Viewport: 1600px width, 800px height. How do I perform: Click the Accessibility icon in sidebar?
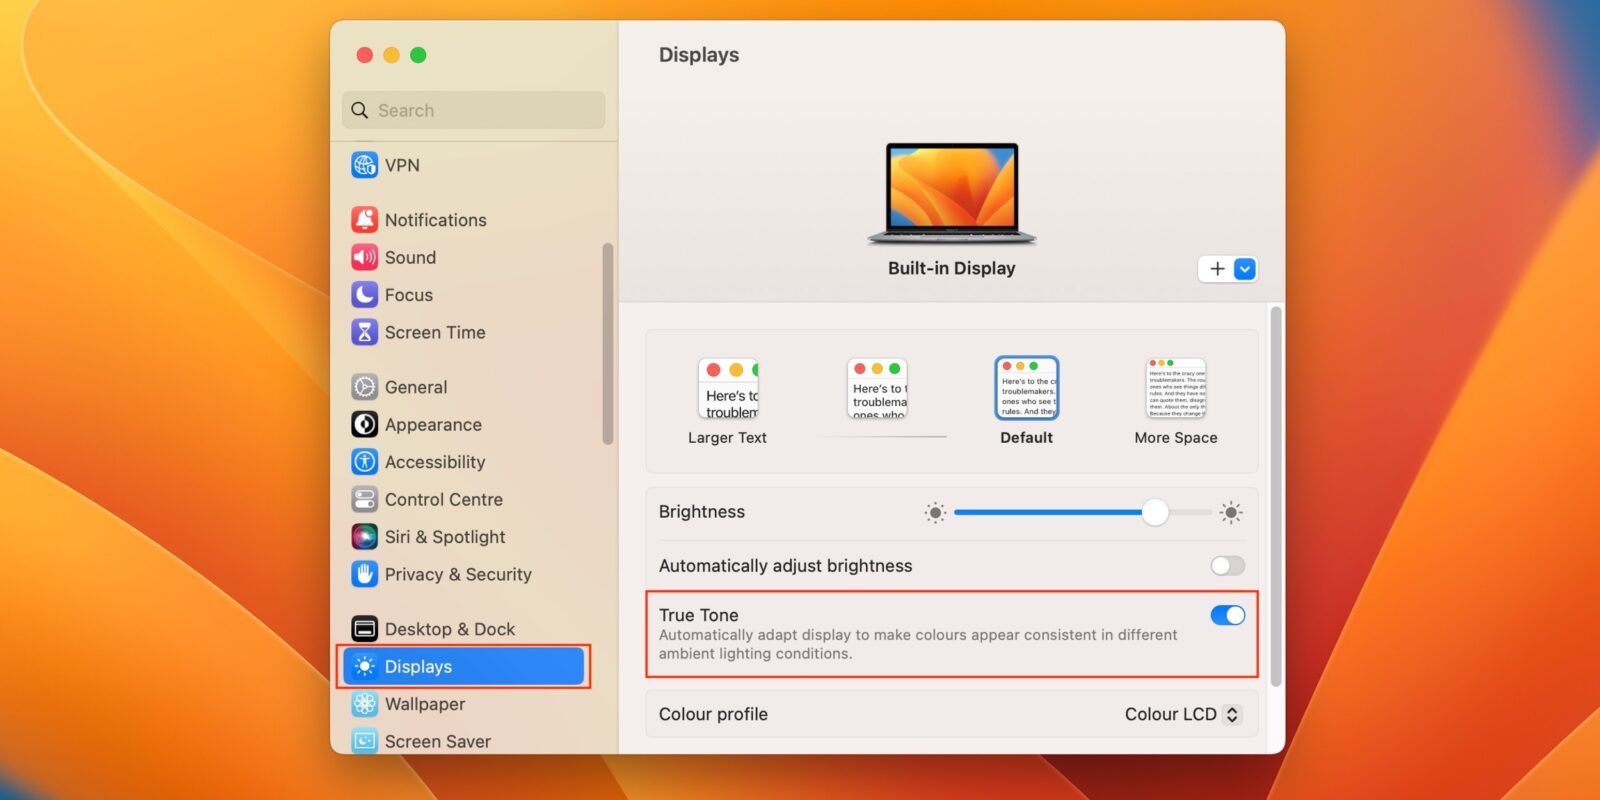364,462
